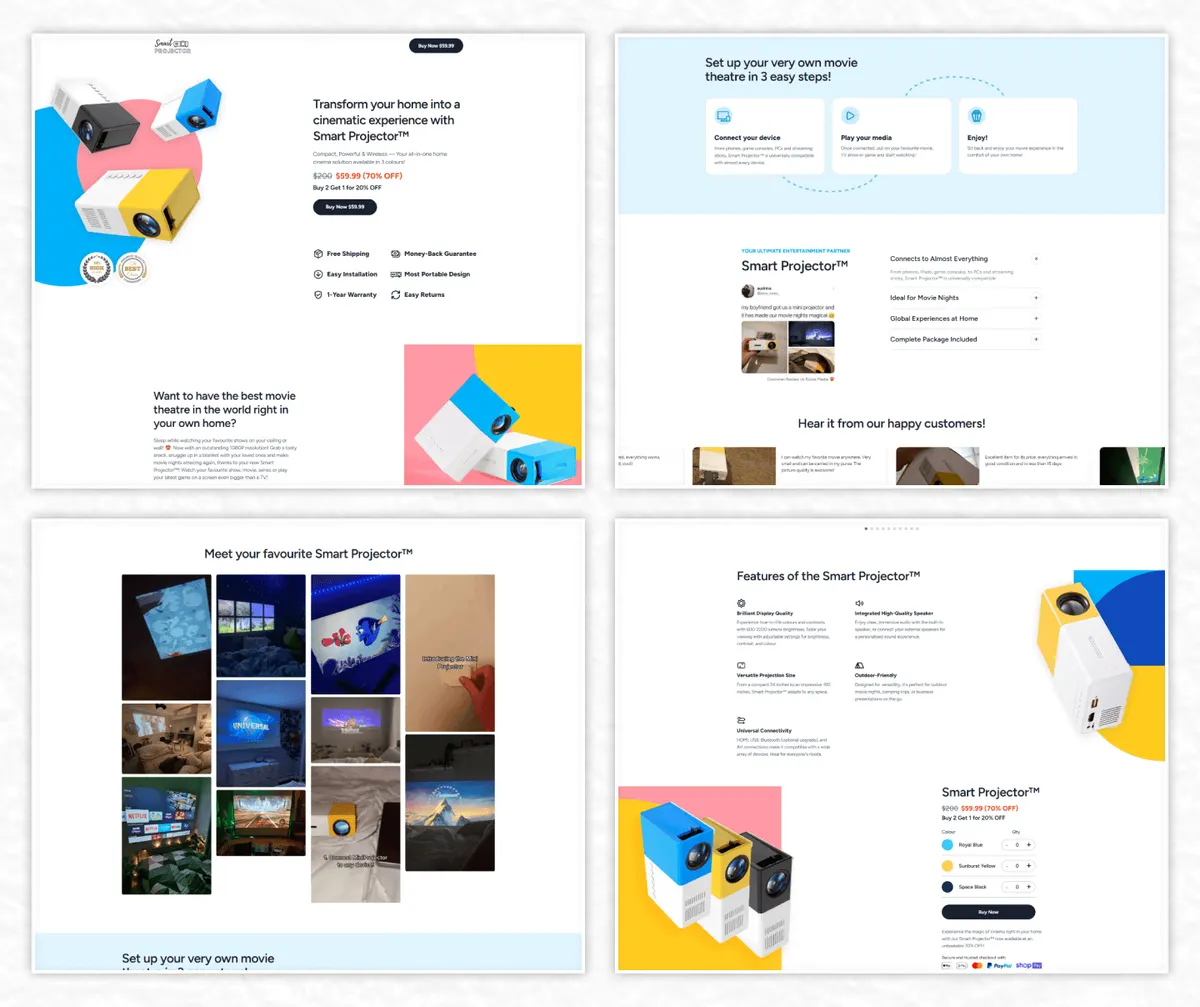Expand the Complete Package Included section

pos(1036,339)
